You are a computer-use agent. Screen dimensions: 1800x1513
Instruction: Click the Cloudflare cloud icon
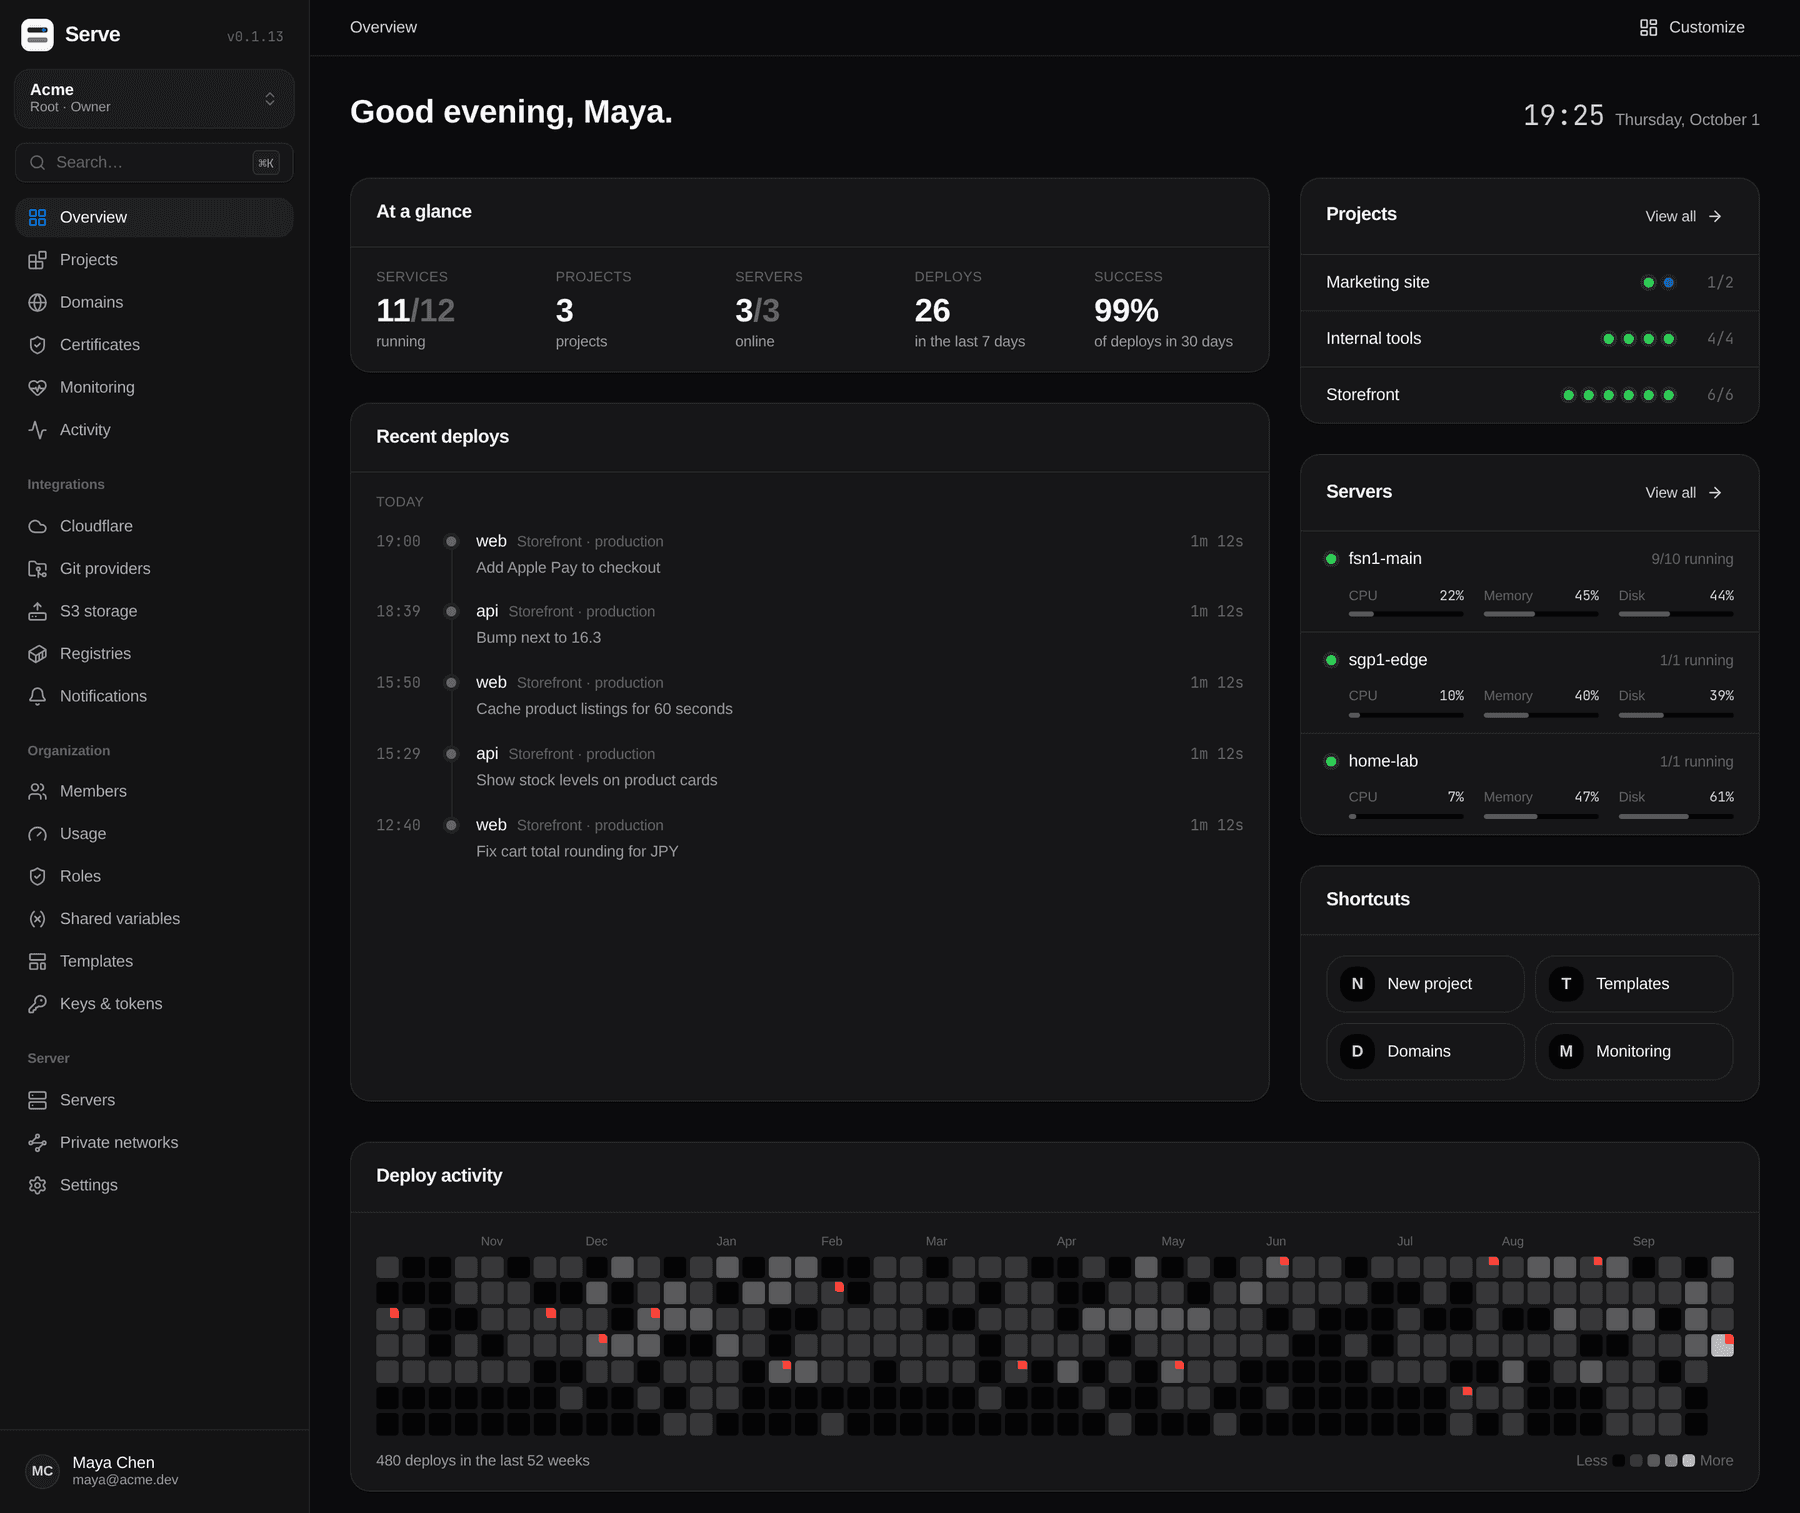(37, 526)
